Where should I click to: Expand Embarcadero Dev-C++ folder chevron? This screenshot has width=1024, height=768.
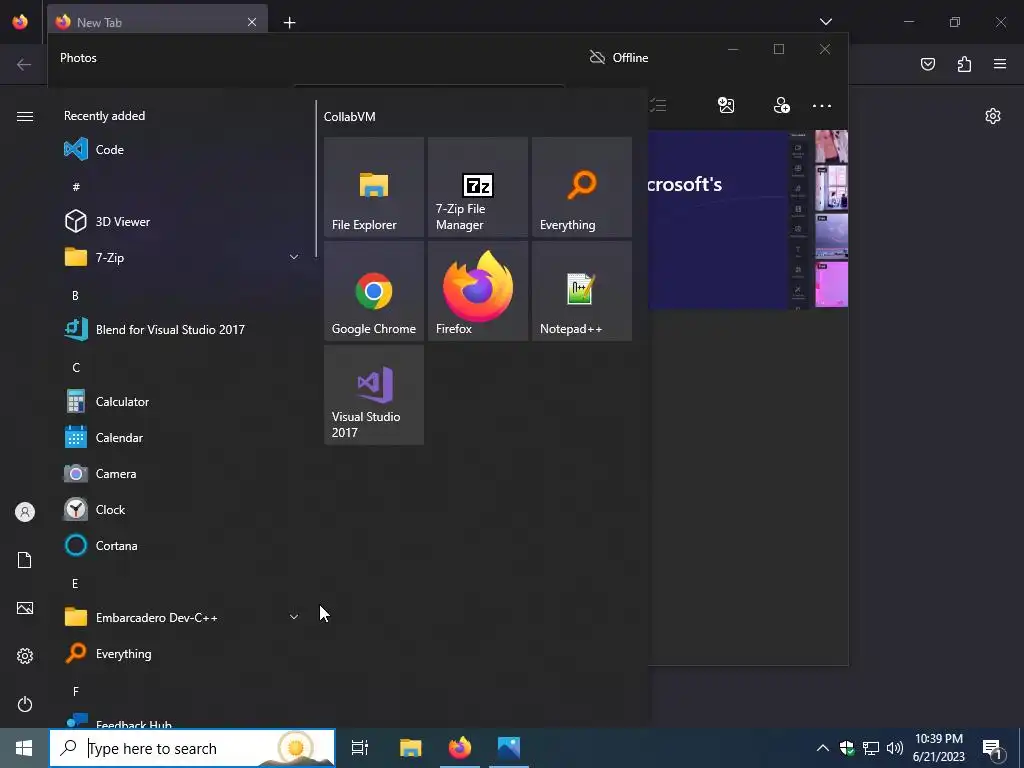click(x=294, y=617)
